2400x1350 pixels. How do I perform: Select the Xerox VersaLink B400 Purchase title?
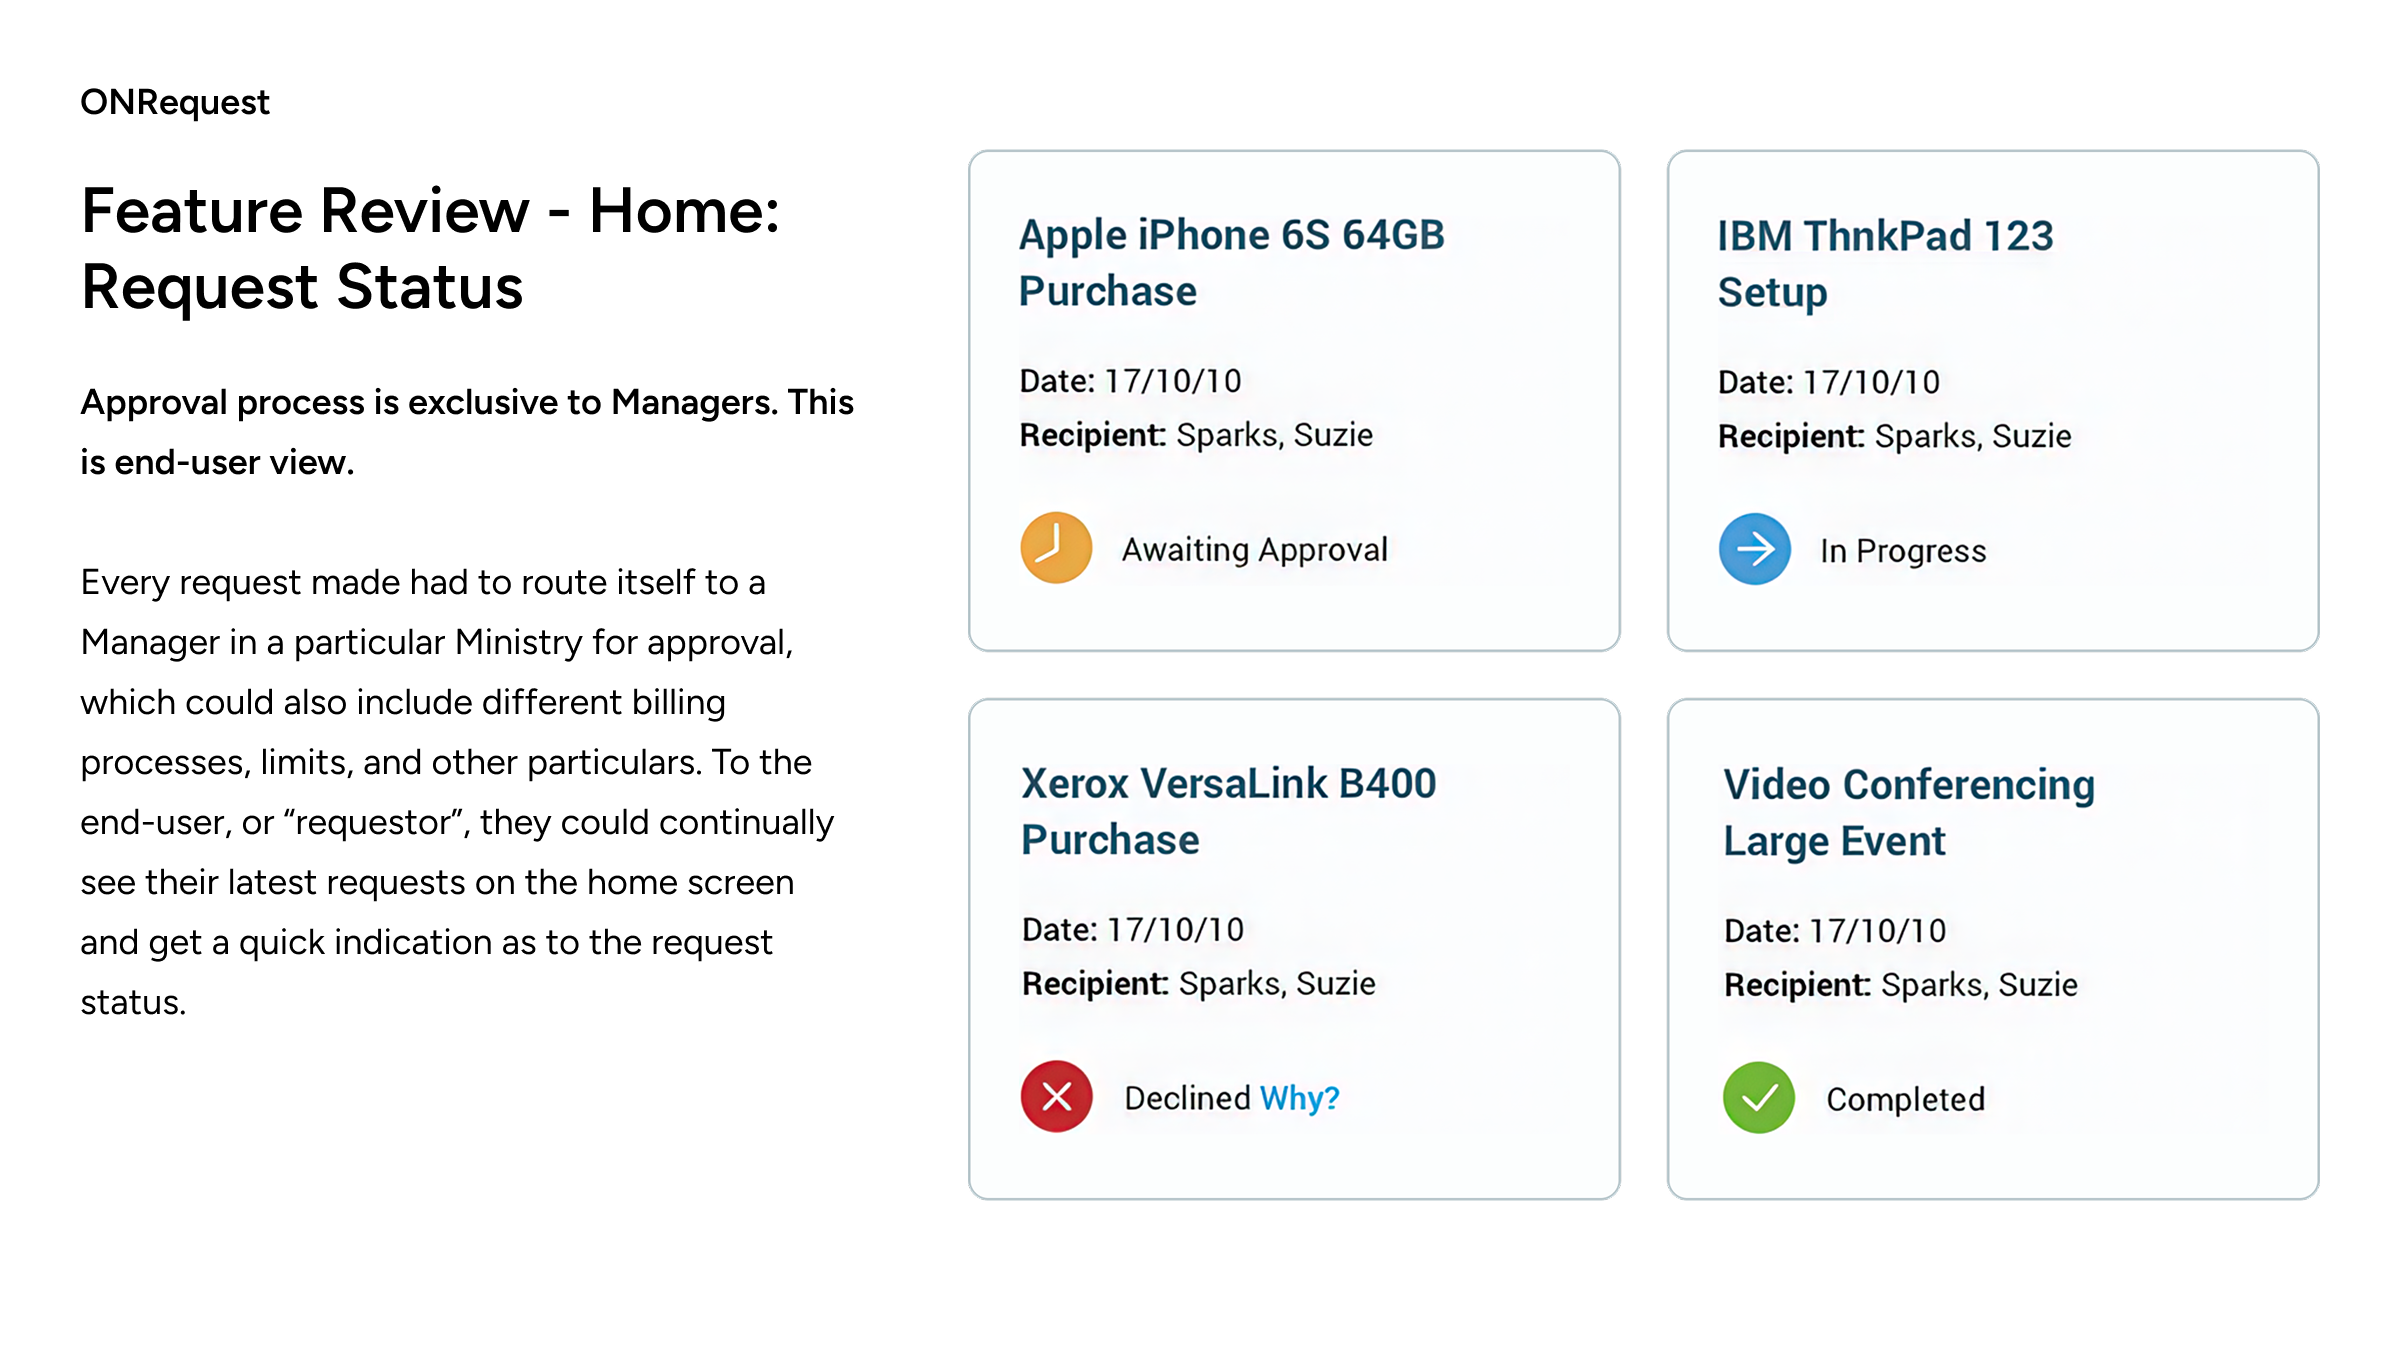1228,811
